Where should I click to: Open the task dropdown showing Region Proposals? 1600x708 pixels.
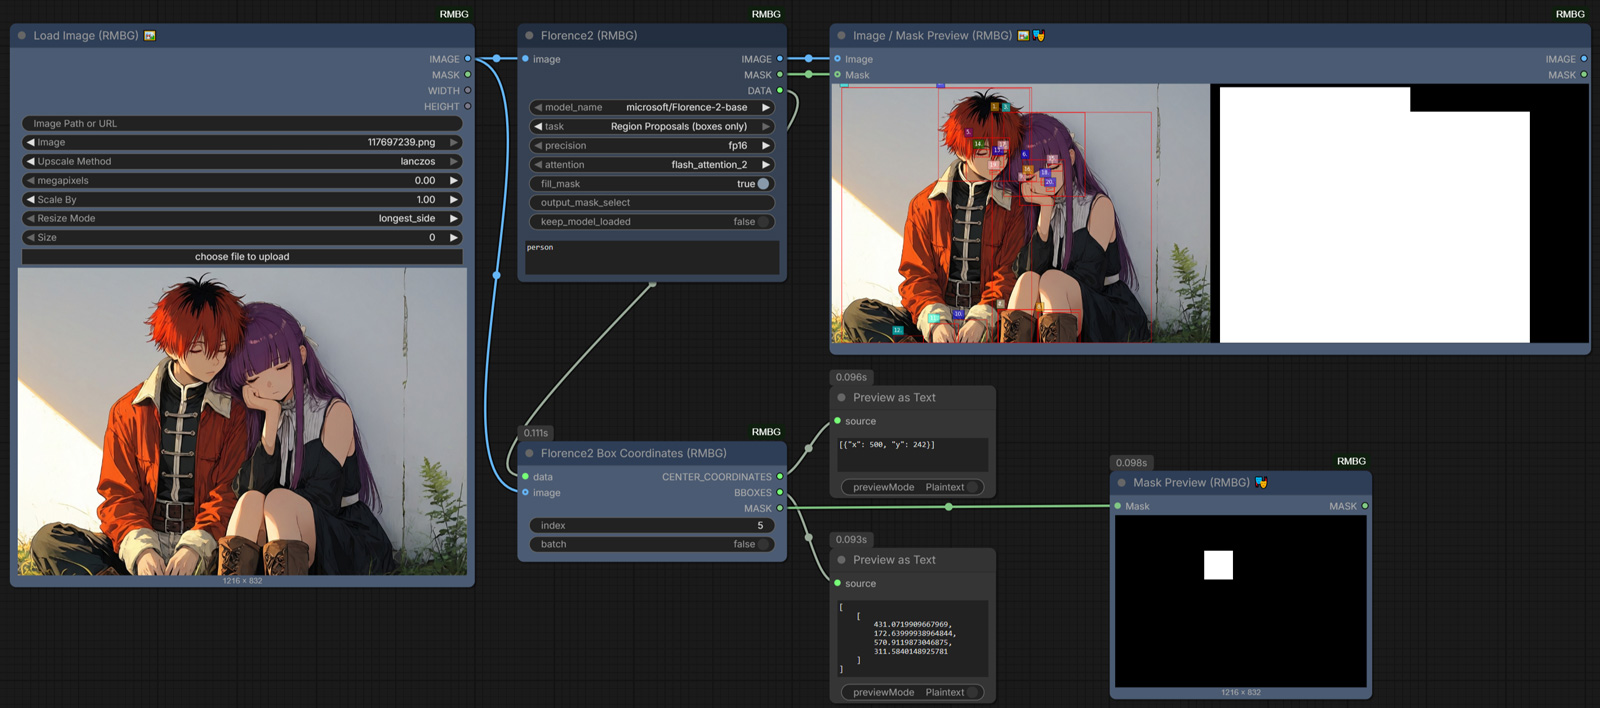pos(652,126)
